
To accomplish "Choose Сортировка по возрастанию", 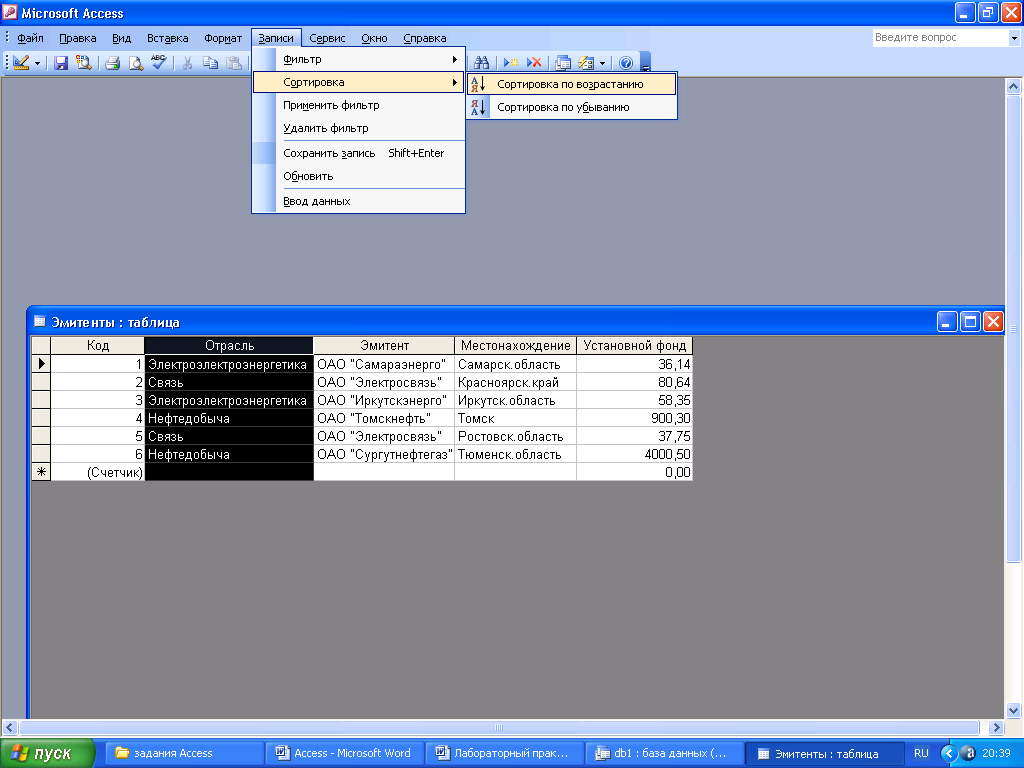I will coord(571,84).
